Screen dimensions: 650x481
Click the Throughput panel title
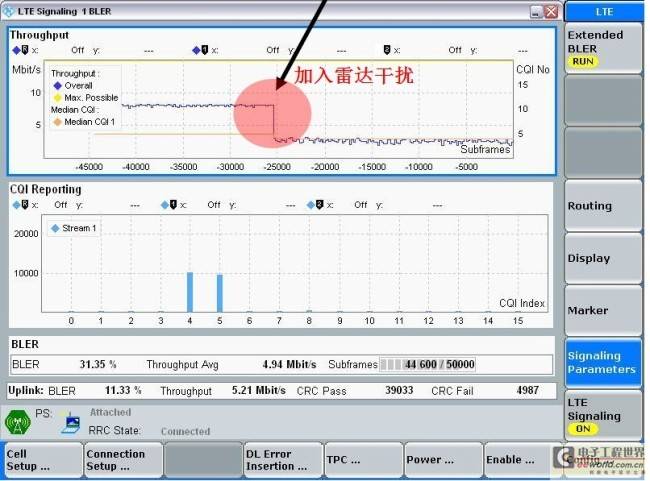tap(39, 35)
